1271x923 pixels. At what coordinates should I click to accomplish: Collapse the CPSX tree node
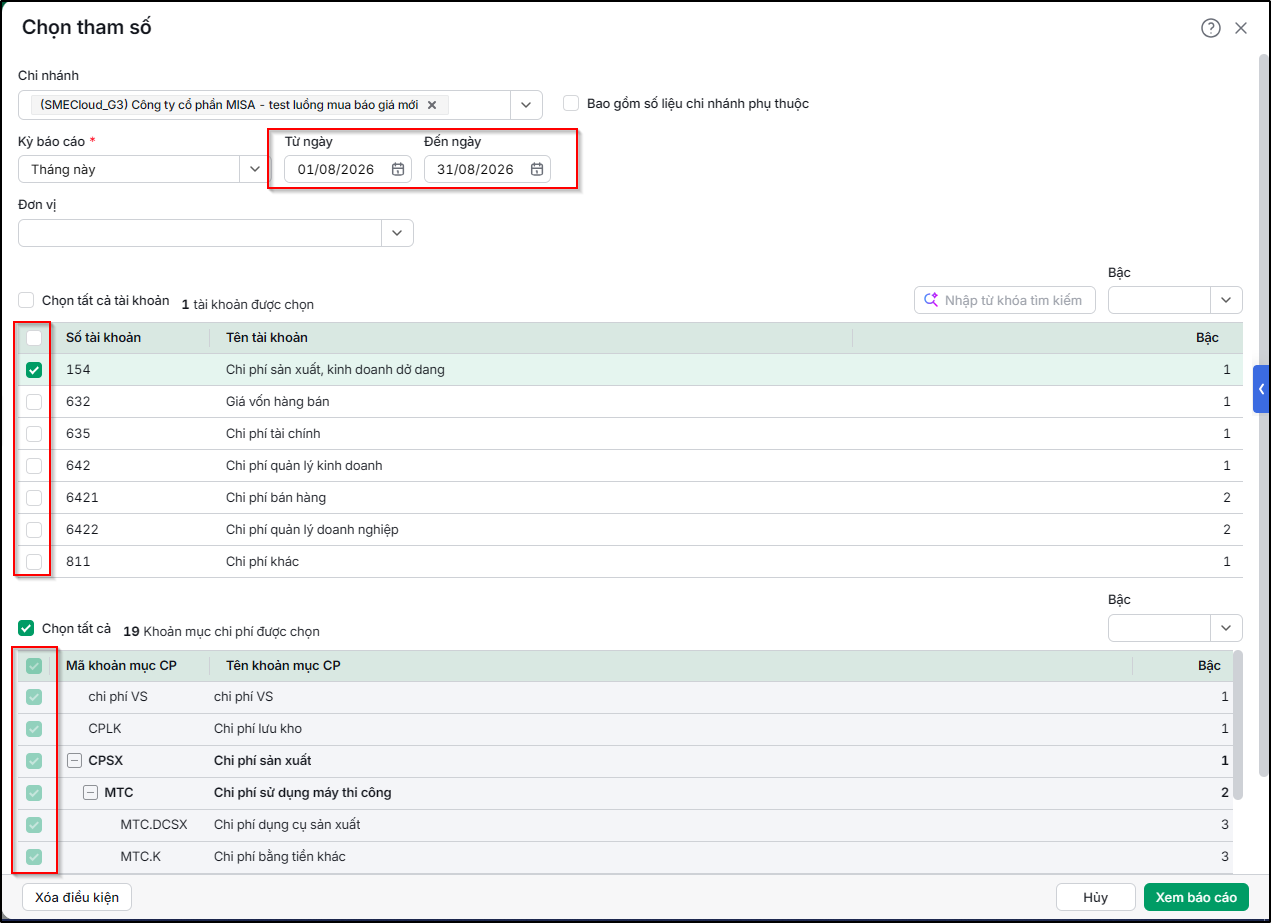coord(74,760)
